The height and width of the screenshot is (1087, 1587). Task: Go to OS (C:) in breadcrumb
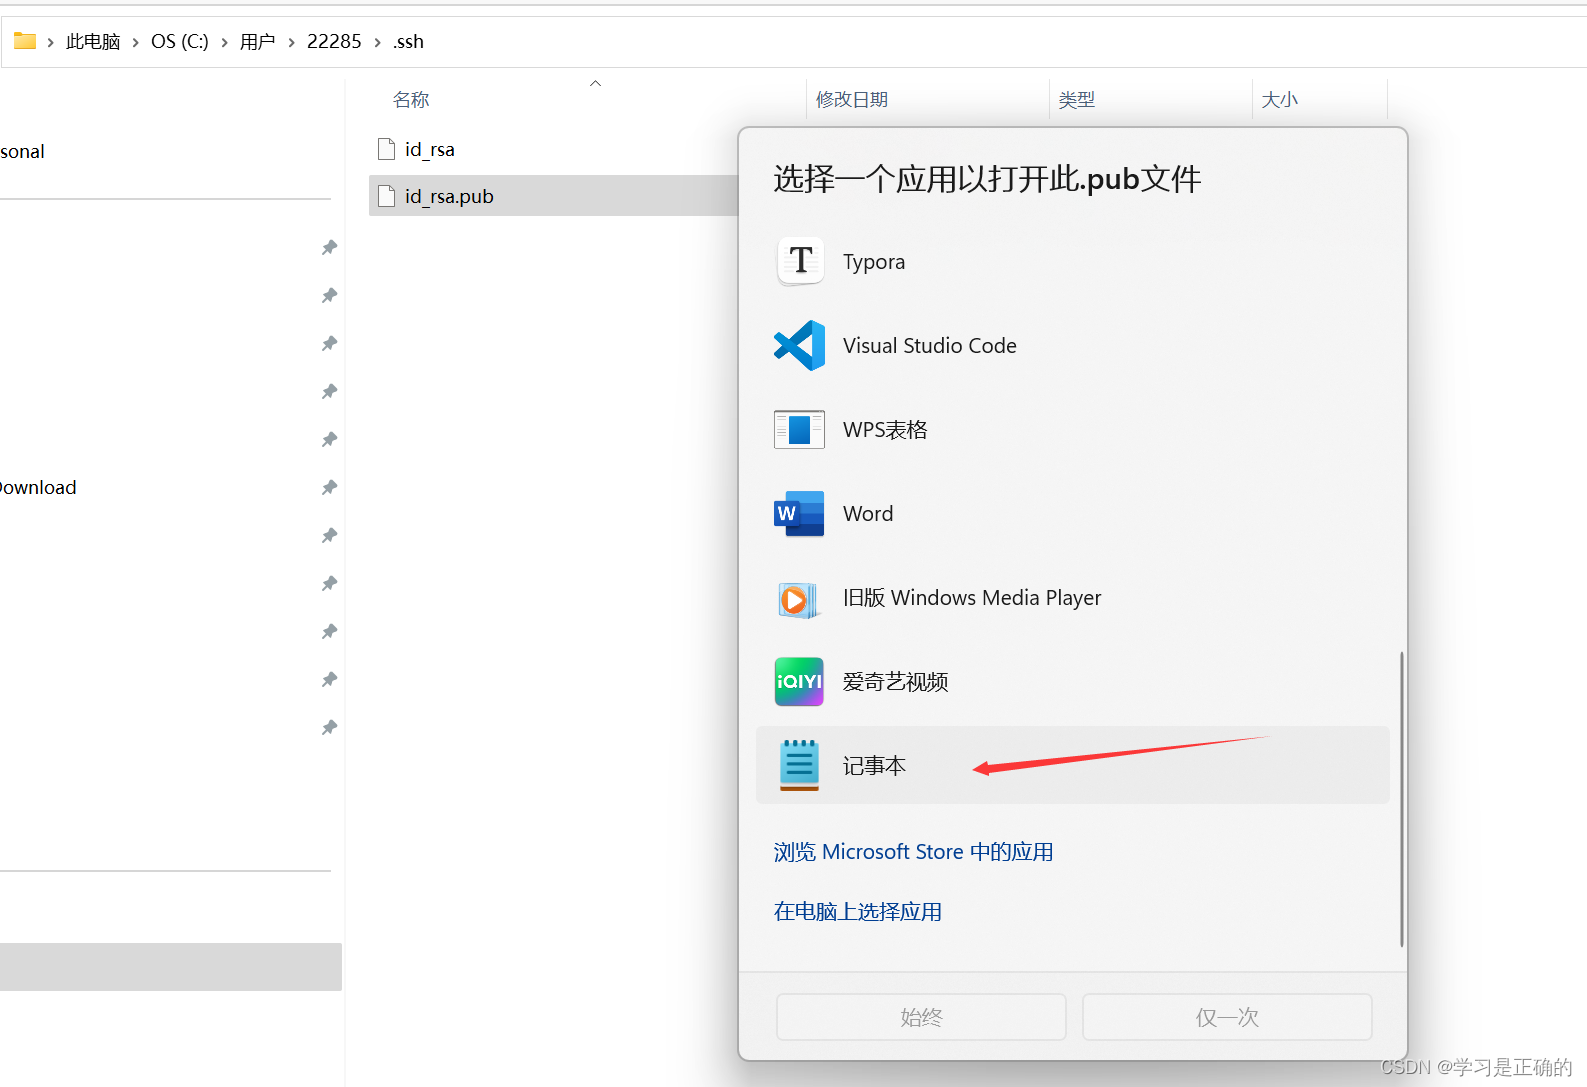(180, 41)
